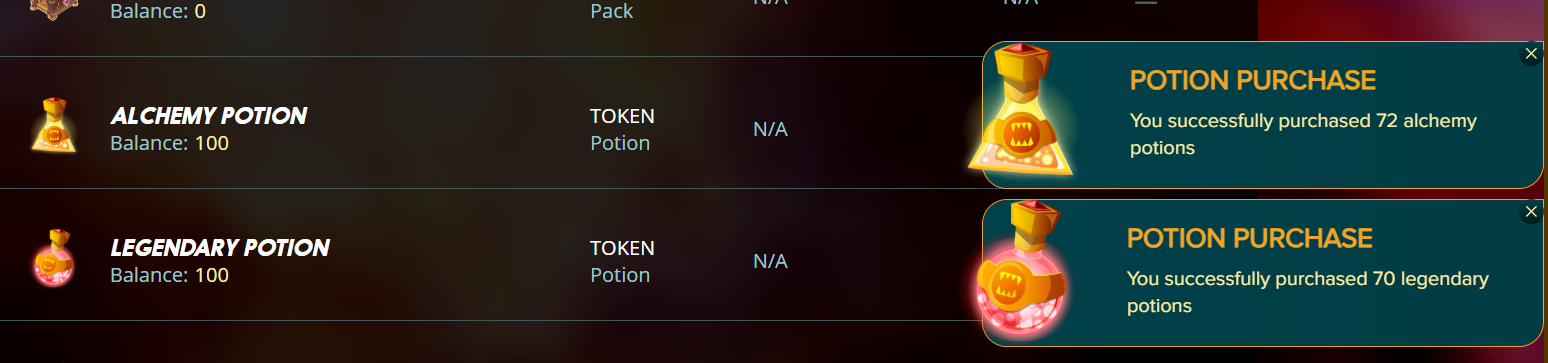The image size is (1548, 363).
Task: Click the "purchased 70 legendary potions" message
Action: [x=1308, y=292]
